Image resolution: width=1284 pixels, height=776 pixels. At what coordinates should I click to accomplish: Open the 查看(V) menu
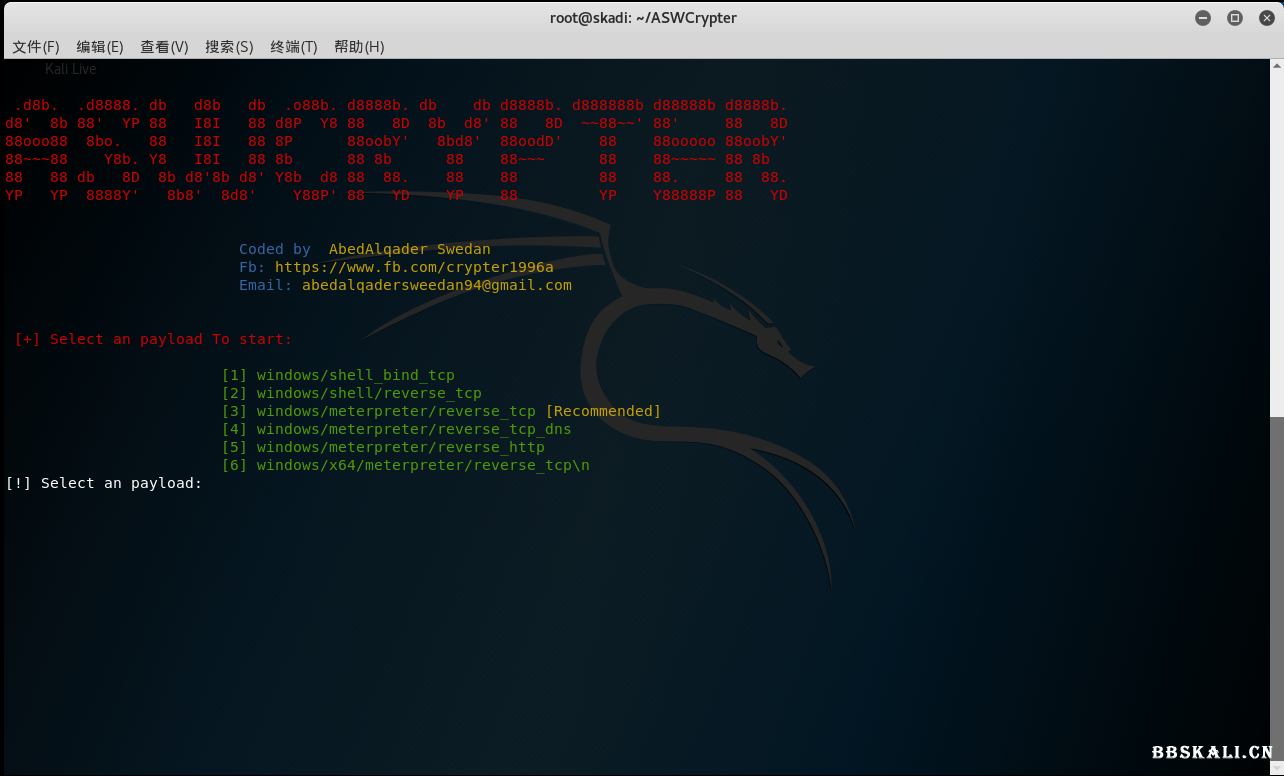pos(164,47)
